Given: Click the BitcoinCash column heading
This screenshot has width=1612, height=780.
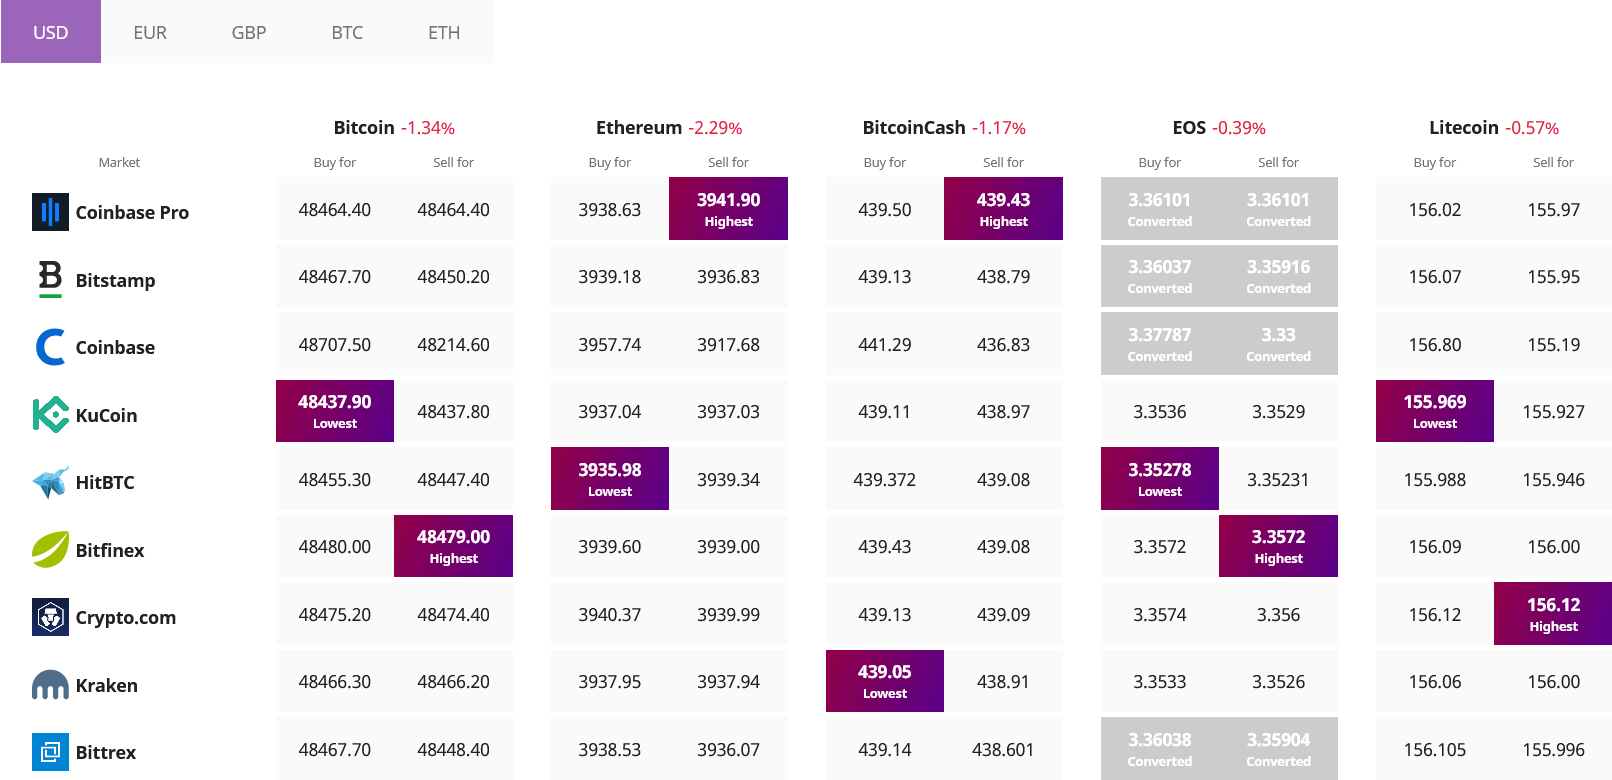Looking at the screenshot, I should [x=914, y=127].
